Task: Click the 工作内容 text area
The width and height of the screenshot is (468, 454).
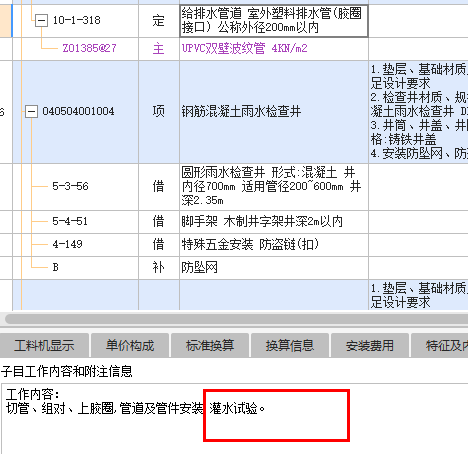Action: [x=235, y=419]
